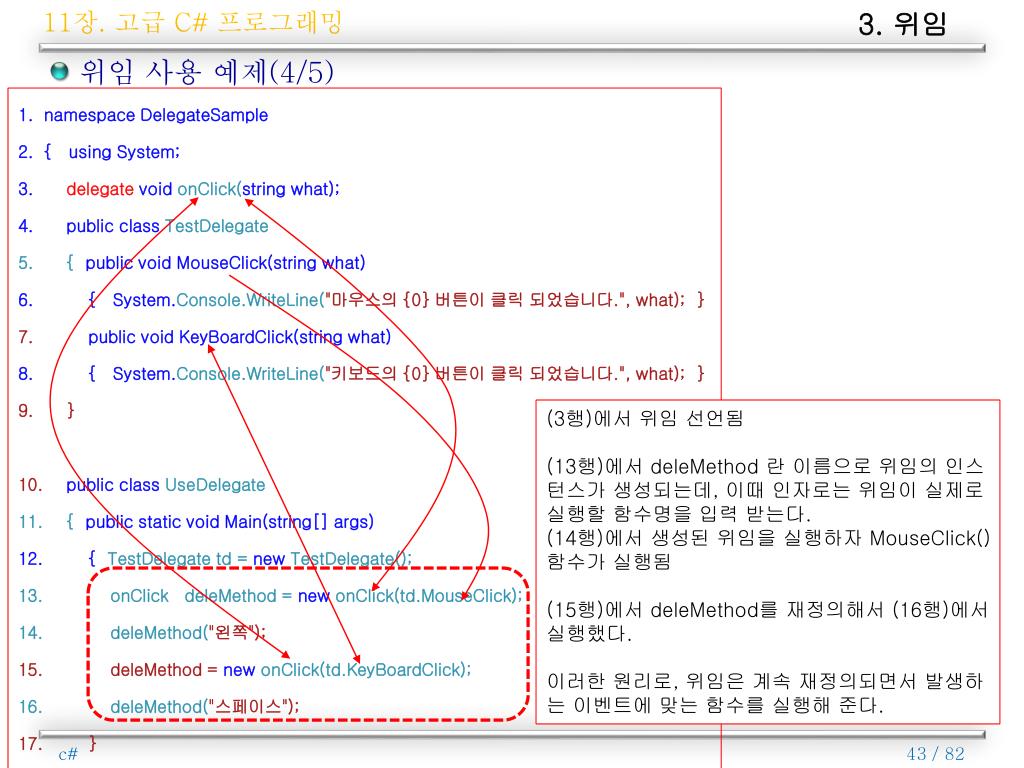Click 'public static void Main(string[] args)'

(229, 522)
